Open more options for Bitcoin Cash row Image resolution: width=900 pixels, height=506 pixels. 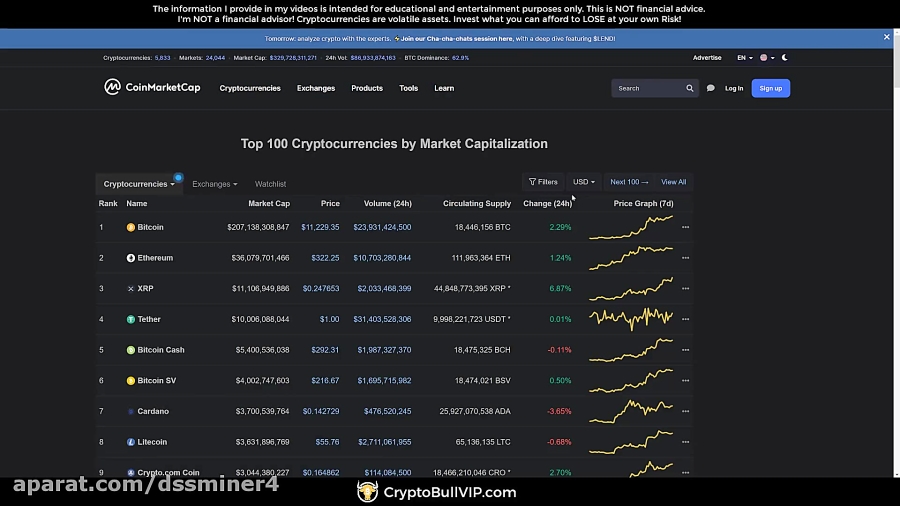tap(685, 350)
